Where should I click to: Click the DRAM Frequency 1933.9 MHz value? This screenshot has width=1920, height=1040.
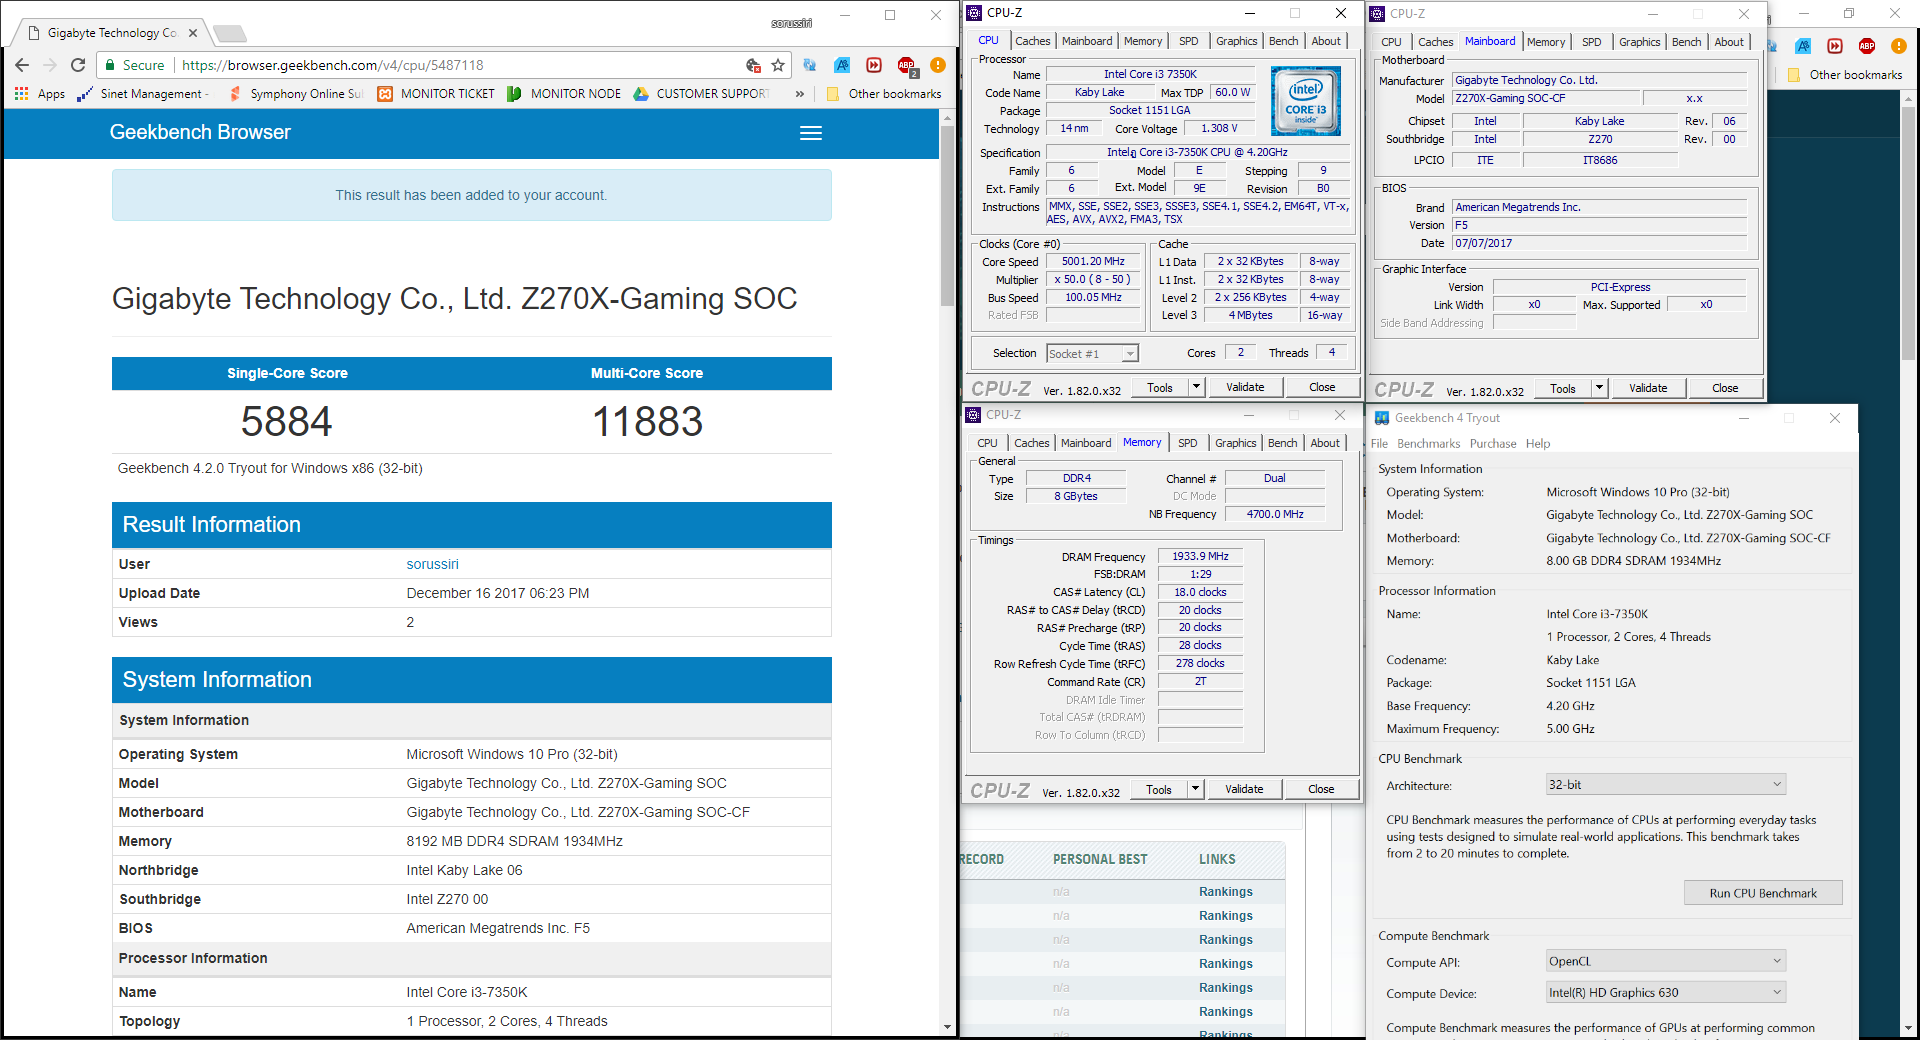tap(1200, 556)
